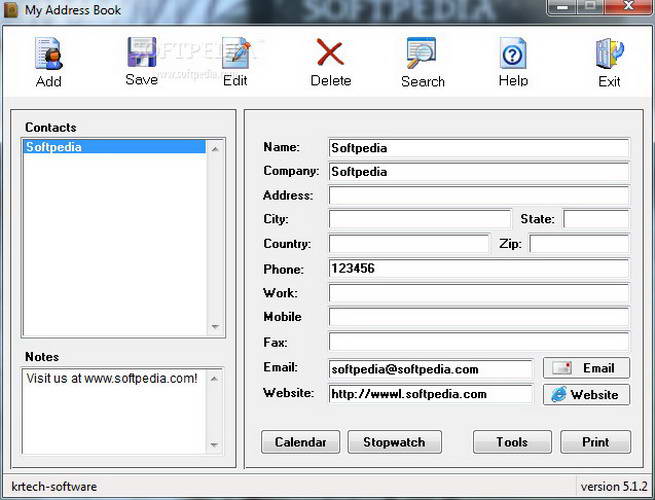
Task: Open the Calendar tool
Action: click(x=300, y=442)
